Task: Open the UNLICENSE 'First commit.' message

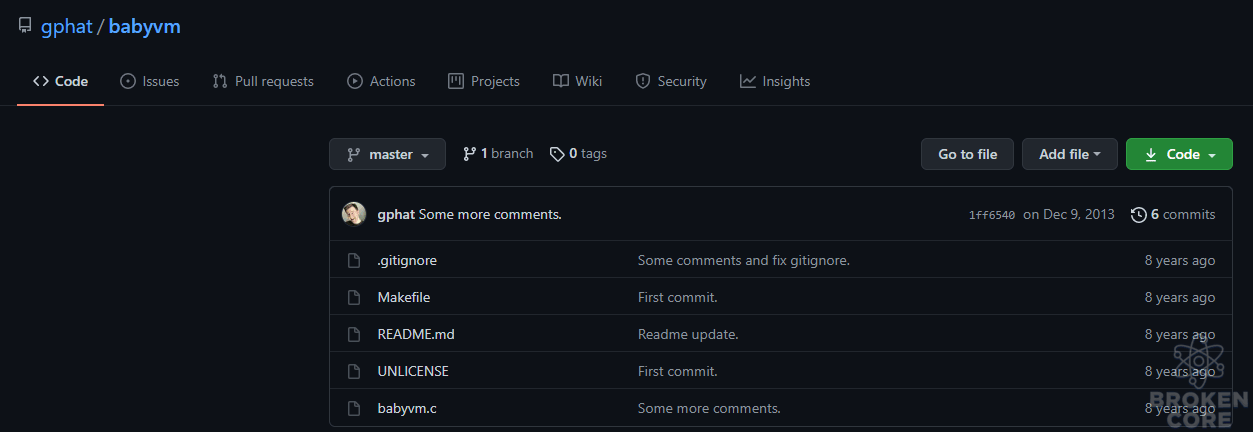Action: tap(678, 371)
